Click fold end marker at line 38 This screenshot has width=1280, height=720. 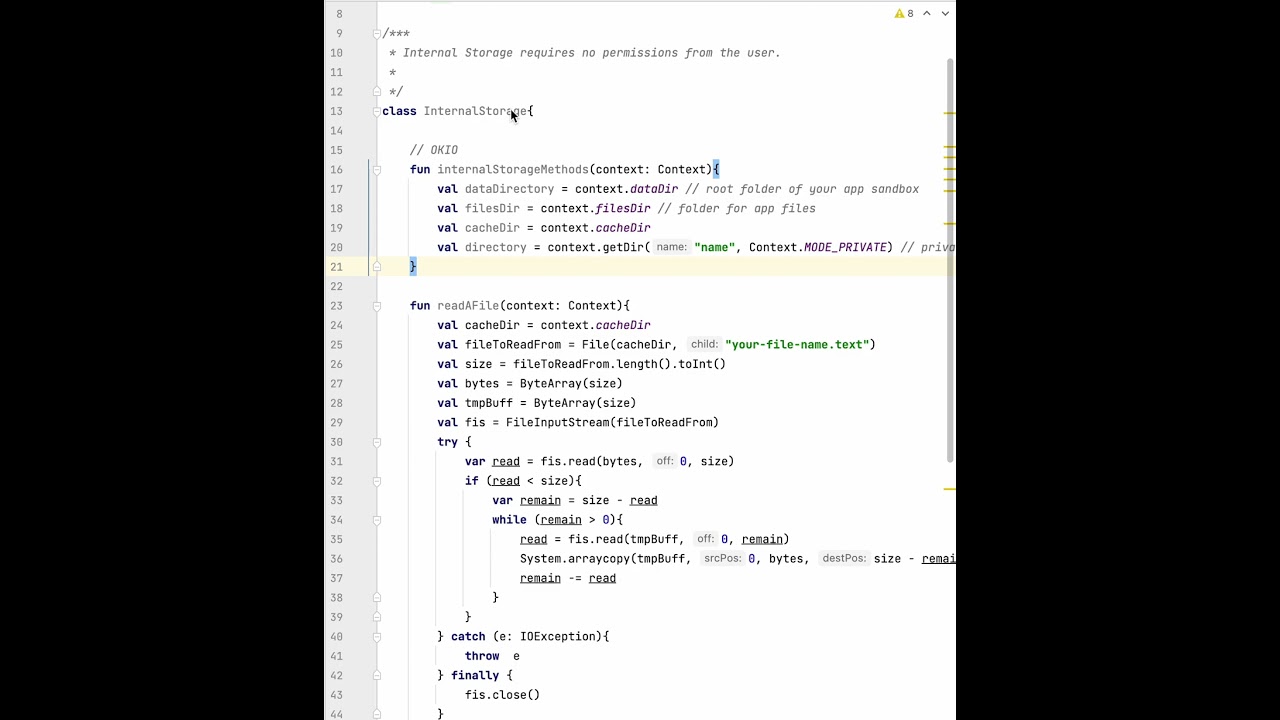click(x=377, y=598)
